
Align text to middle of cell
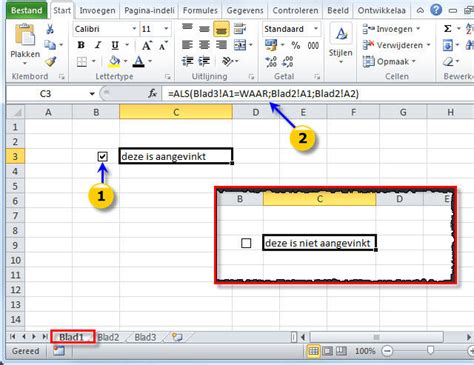click(204, 29)
